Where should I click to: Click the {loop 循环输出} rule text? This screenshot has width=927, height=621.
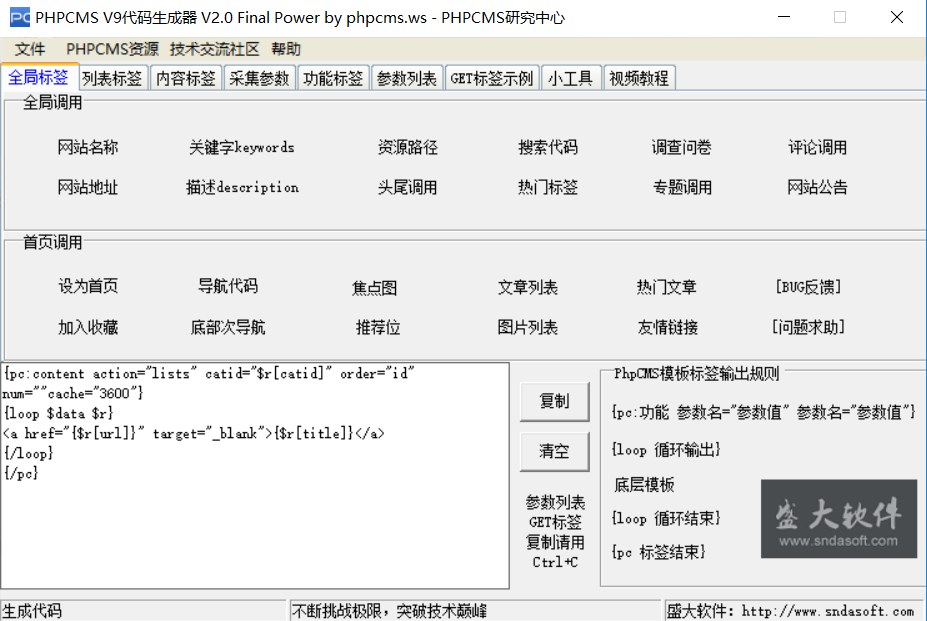click(666, 449)
